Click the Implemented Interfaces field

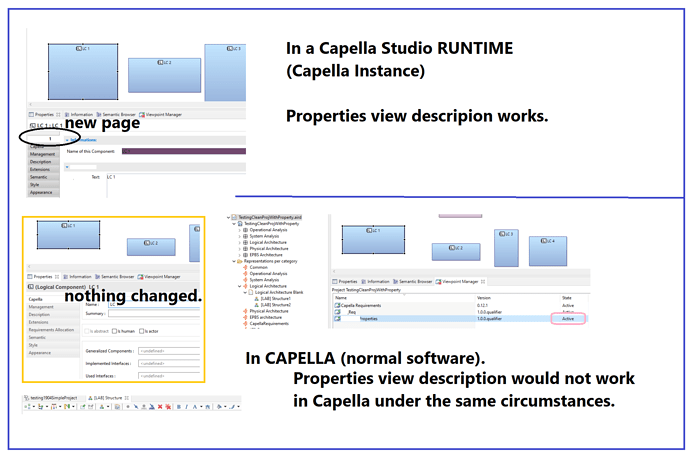tap(169, 364)
